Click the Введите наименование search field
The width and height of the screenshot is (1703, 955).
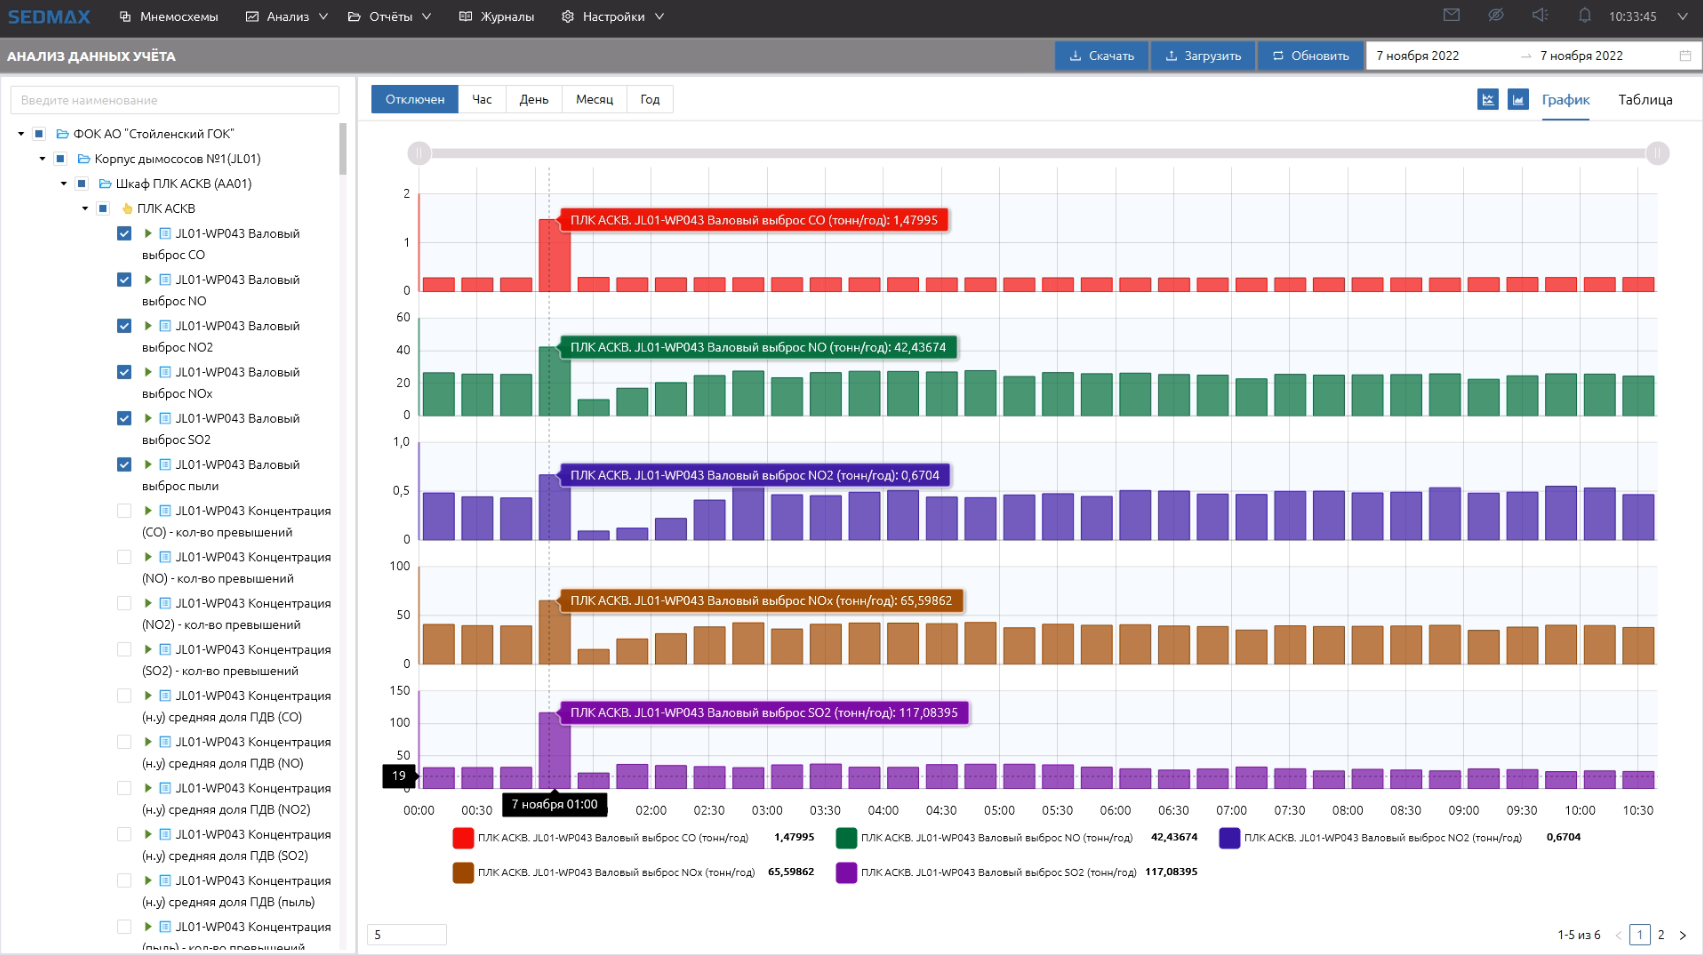[175, 100]
